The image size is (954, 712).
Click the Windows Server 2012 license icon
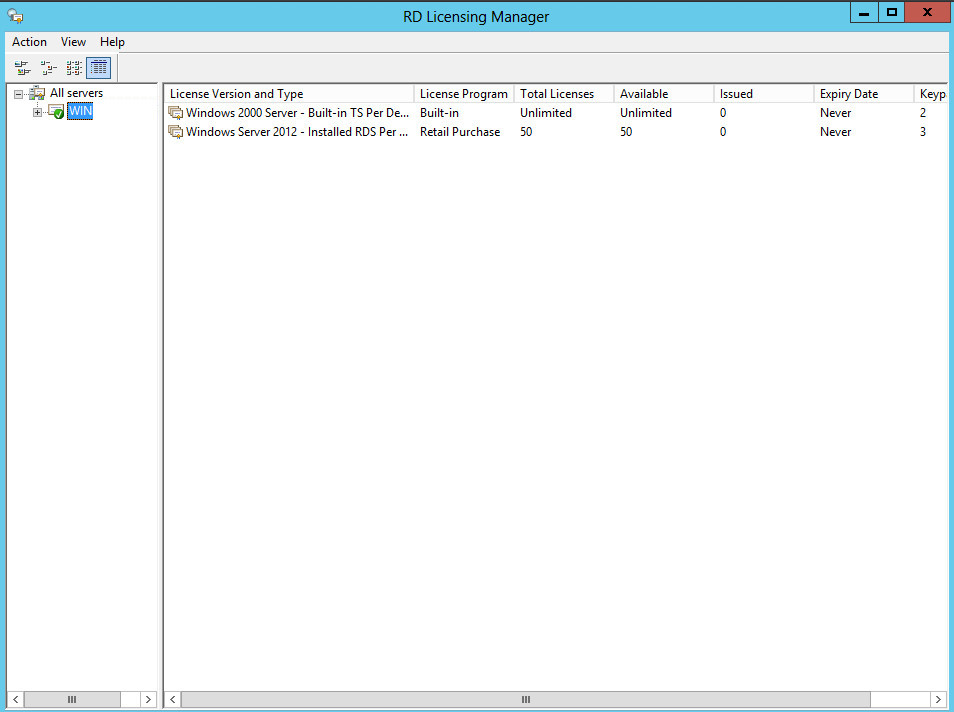click(176, 132)
